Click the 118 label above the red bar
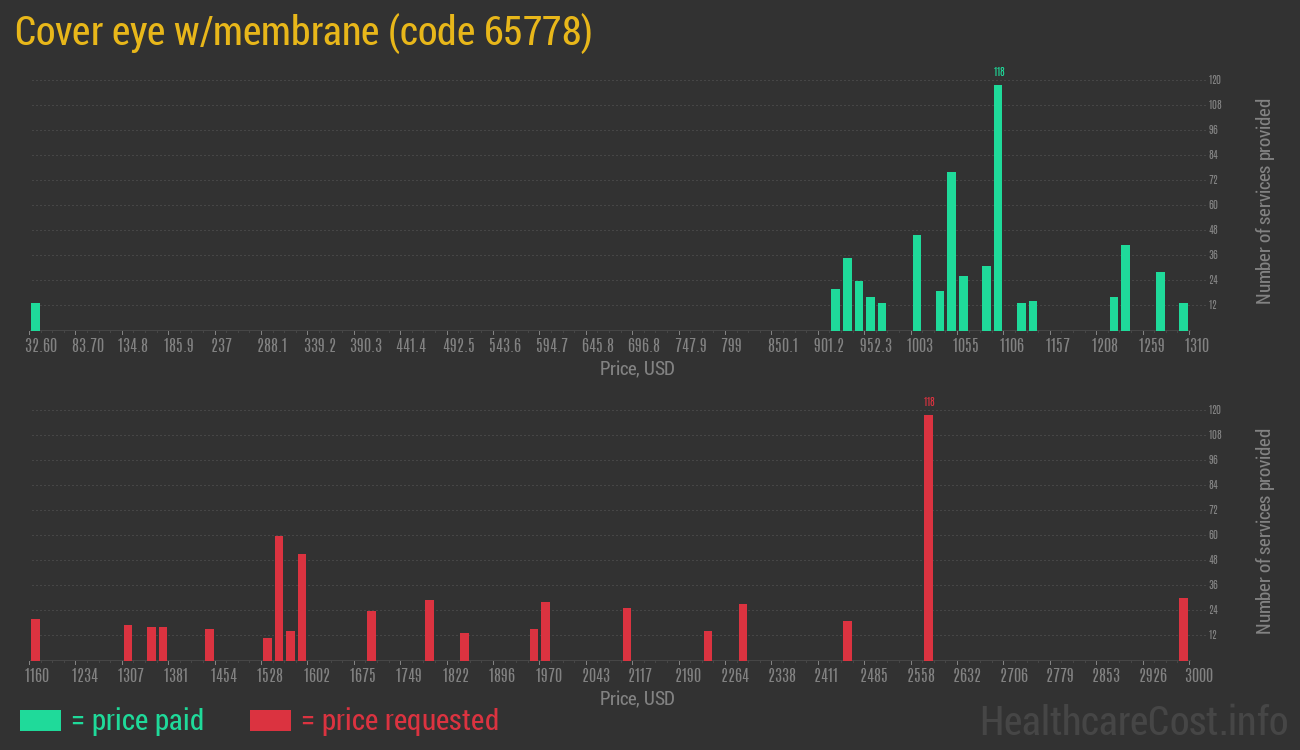The height and width of the screenshot is (750, 1300). pos(928,402)
